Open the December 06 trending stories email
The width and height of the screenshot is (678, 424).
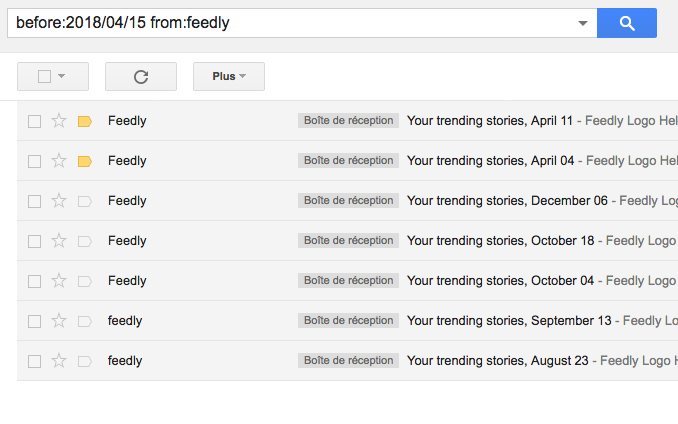(507, 201)
